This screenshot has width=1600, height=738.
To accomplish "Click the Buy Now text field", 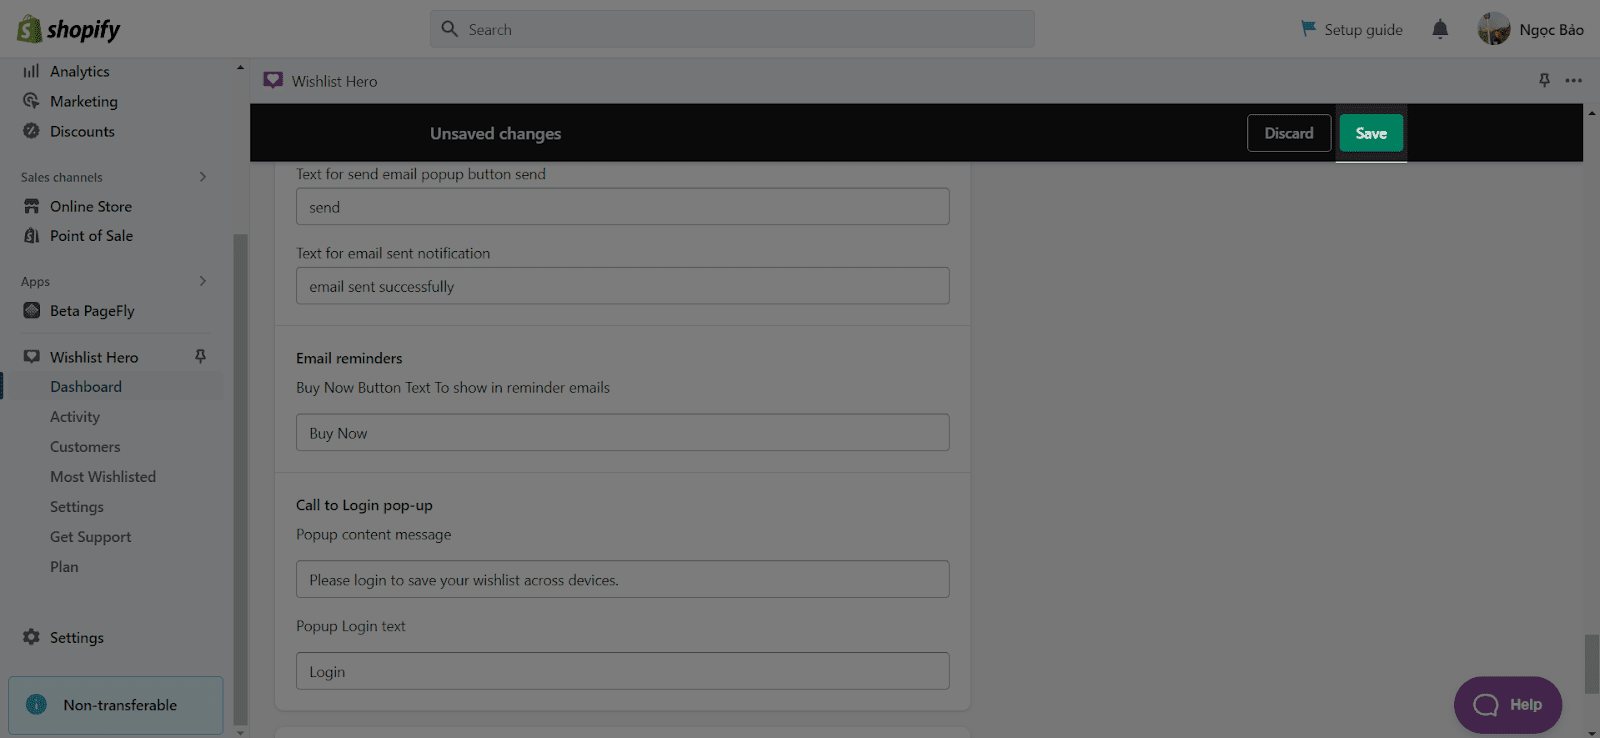I will [622, 433].
